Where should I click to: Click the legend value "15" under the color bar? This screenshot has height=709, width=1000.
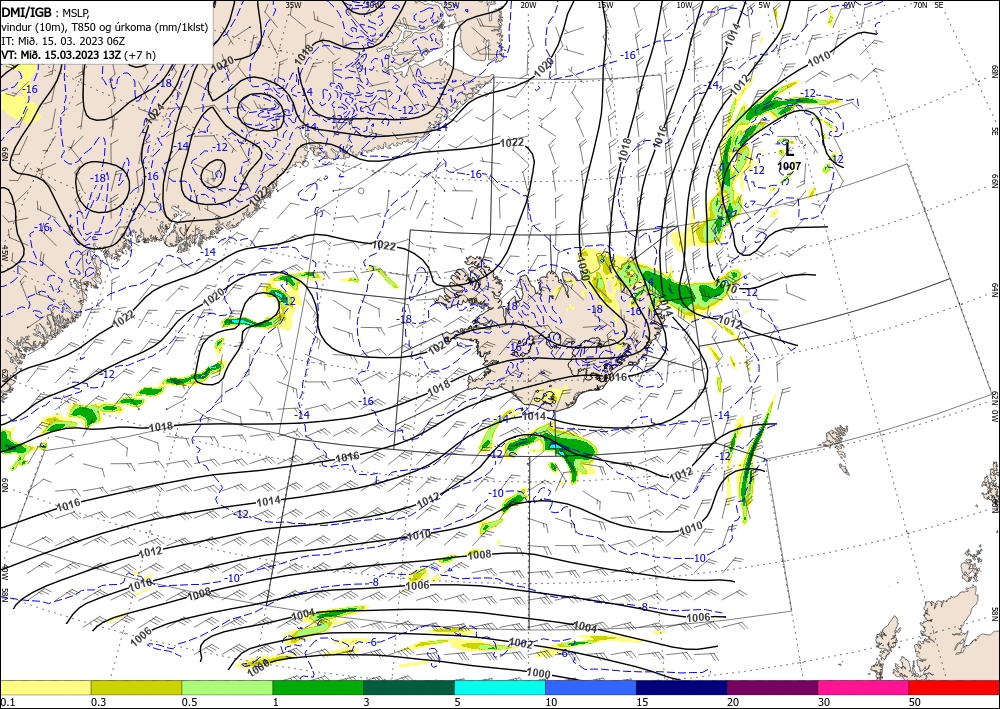click(641, 702)
